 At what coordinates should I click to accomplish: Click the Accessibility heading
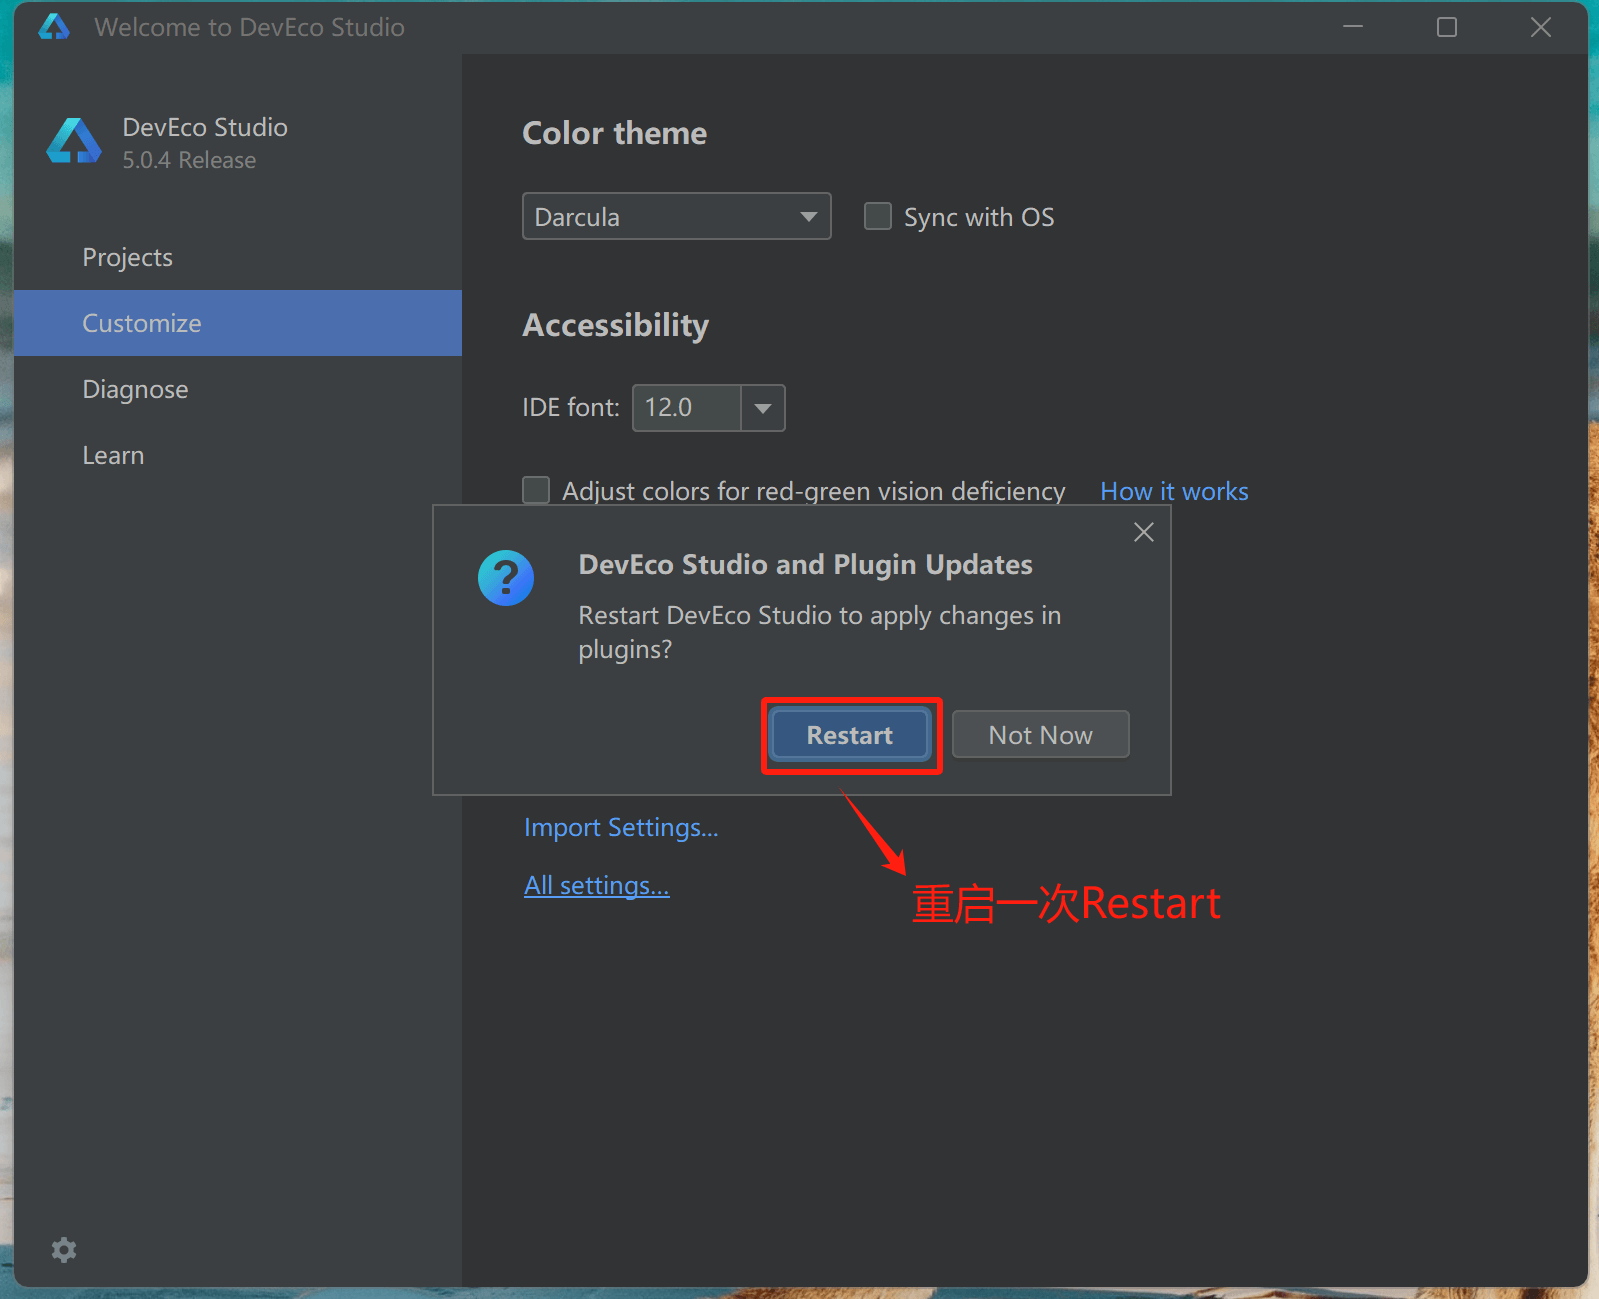click(x=616, y=325)
